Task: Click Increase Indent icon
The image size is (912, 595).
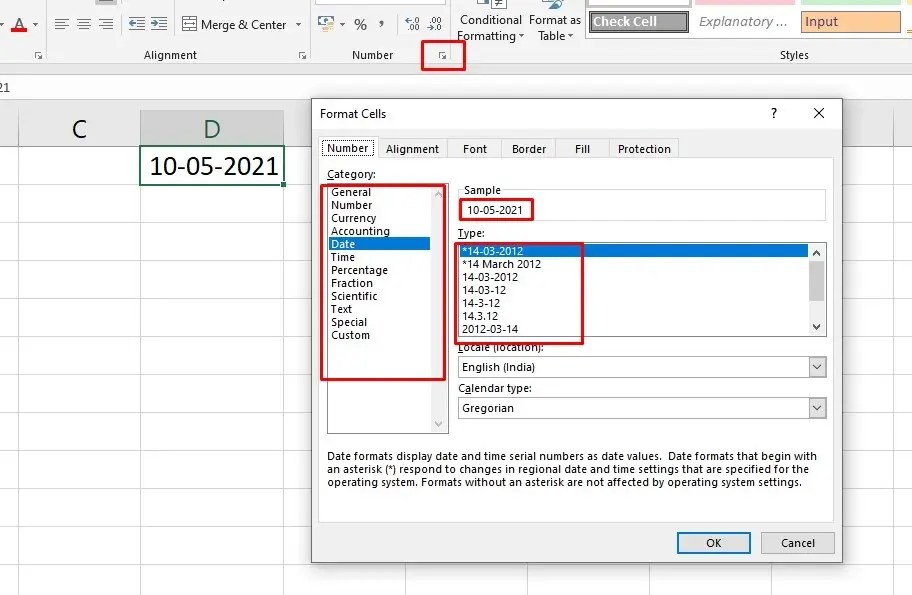Action: [x=159, y=24]
